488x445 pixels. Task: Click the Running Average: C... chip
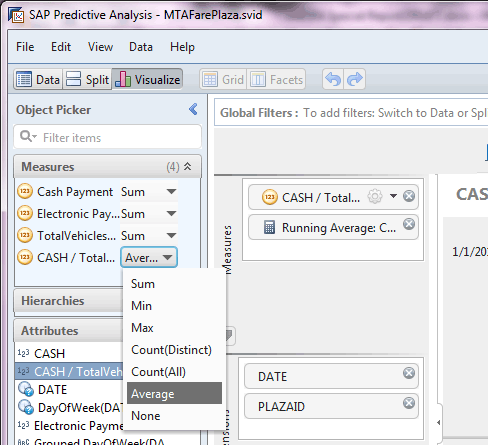pyautogui.click(x=333, y=227)
